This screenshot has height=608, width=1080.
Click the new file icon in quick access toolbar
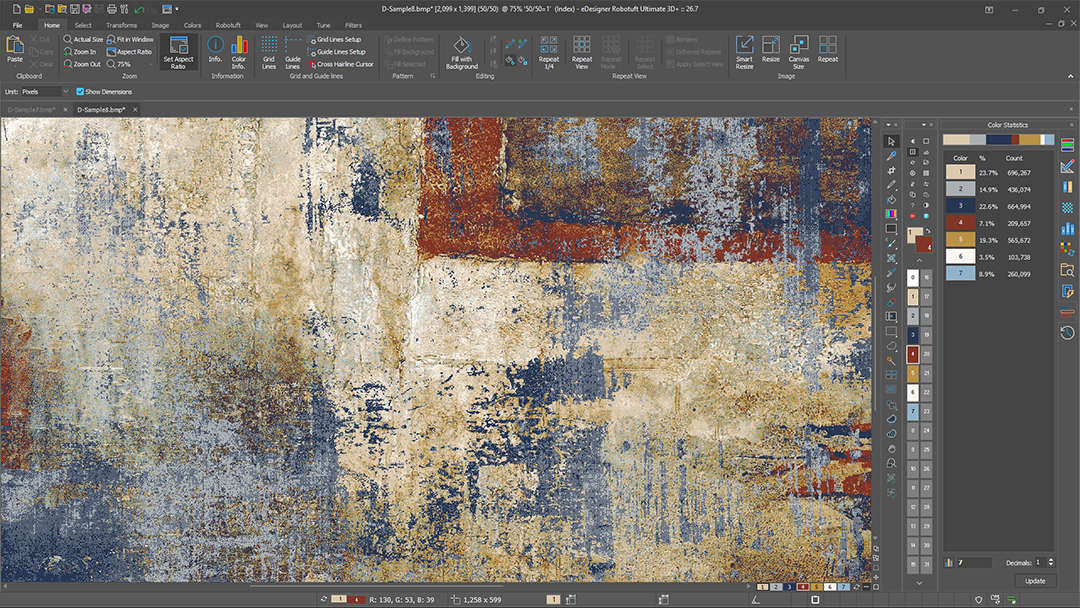pos(17,9)
